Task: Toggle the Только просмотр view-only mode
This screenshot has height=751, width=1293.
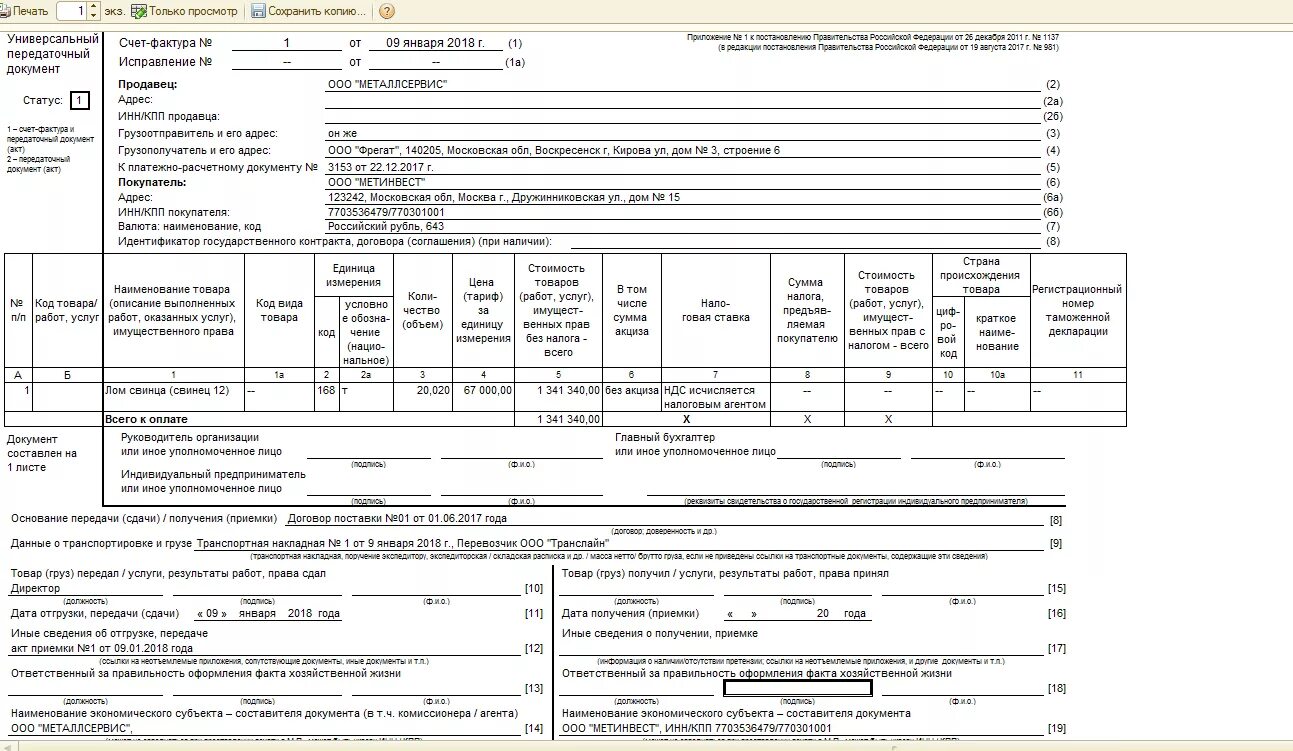Action: 185,11
